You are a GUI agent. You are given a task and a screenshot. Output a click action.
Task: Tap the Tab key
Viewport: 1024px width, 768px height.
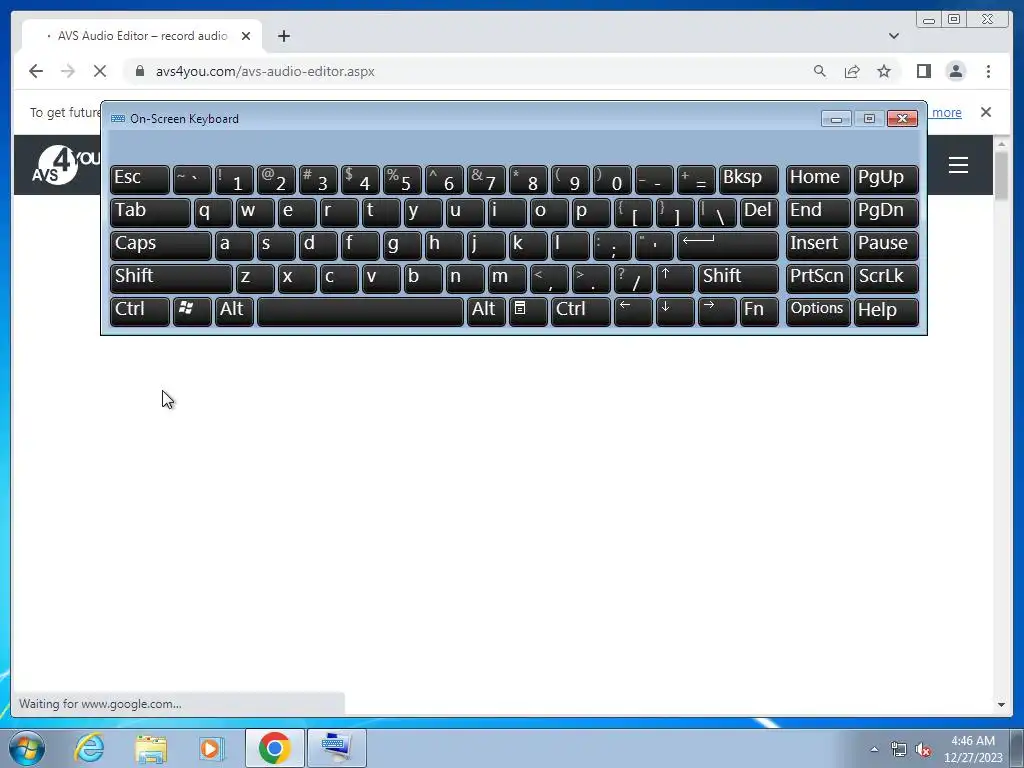(x=150, y=212)
